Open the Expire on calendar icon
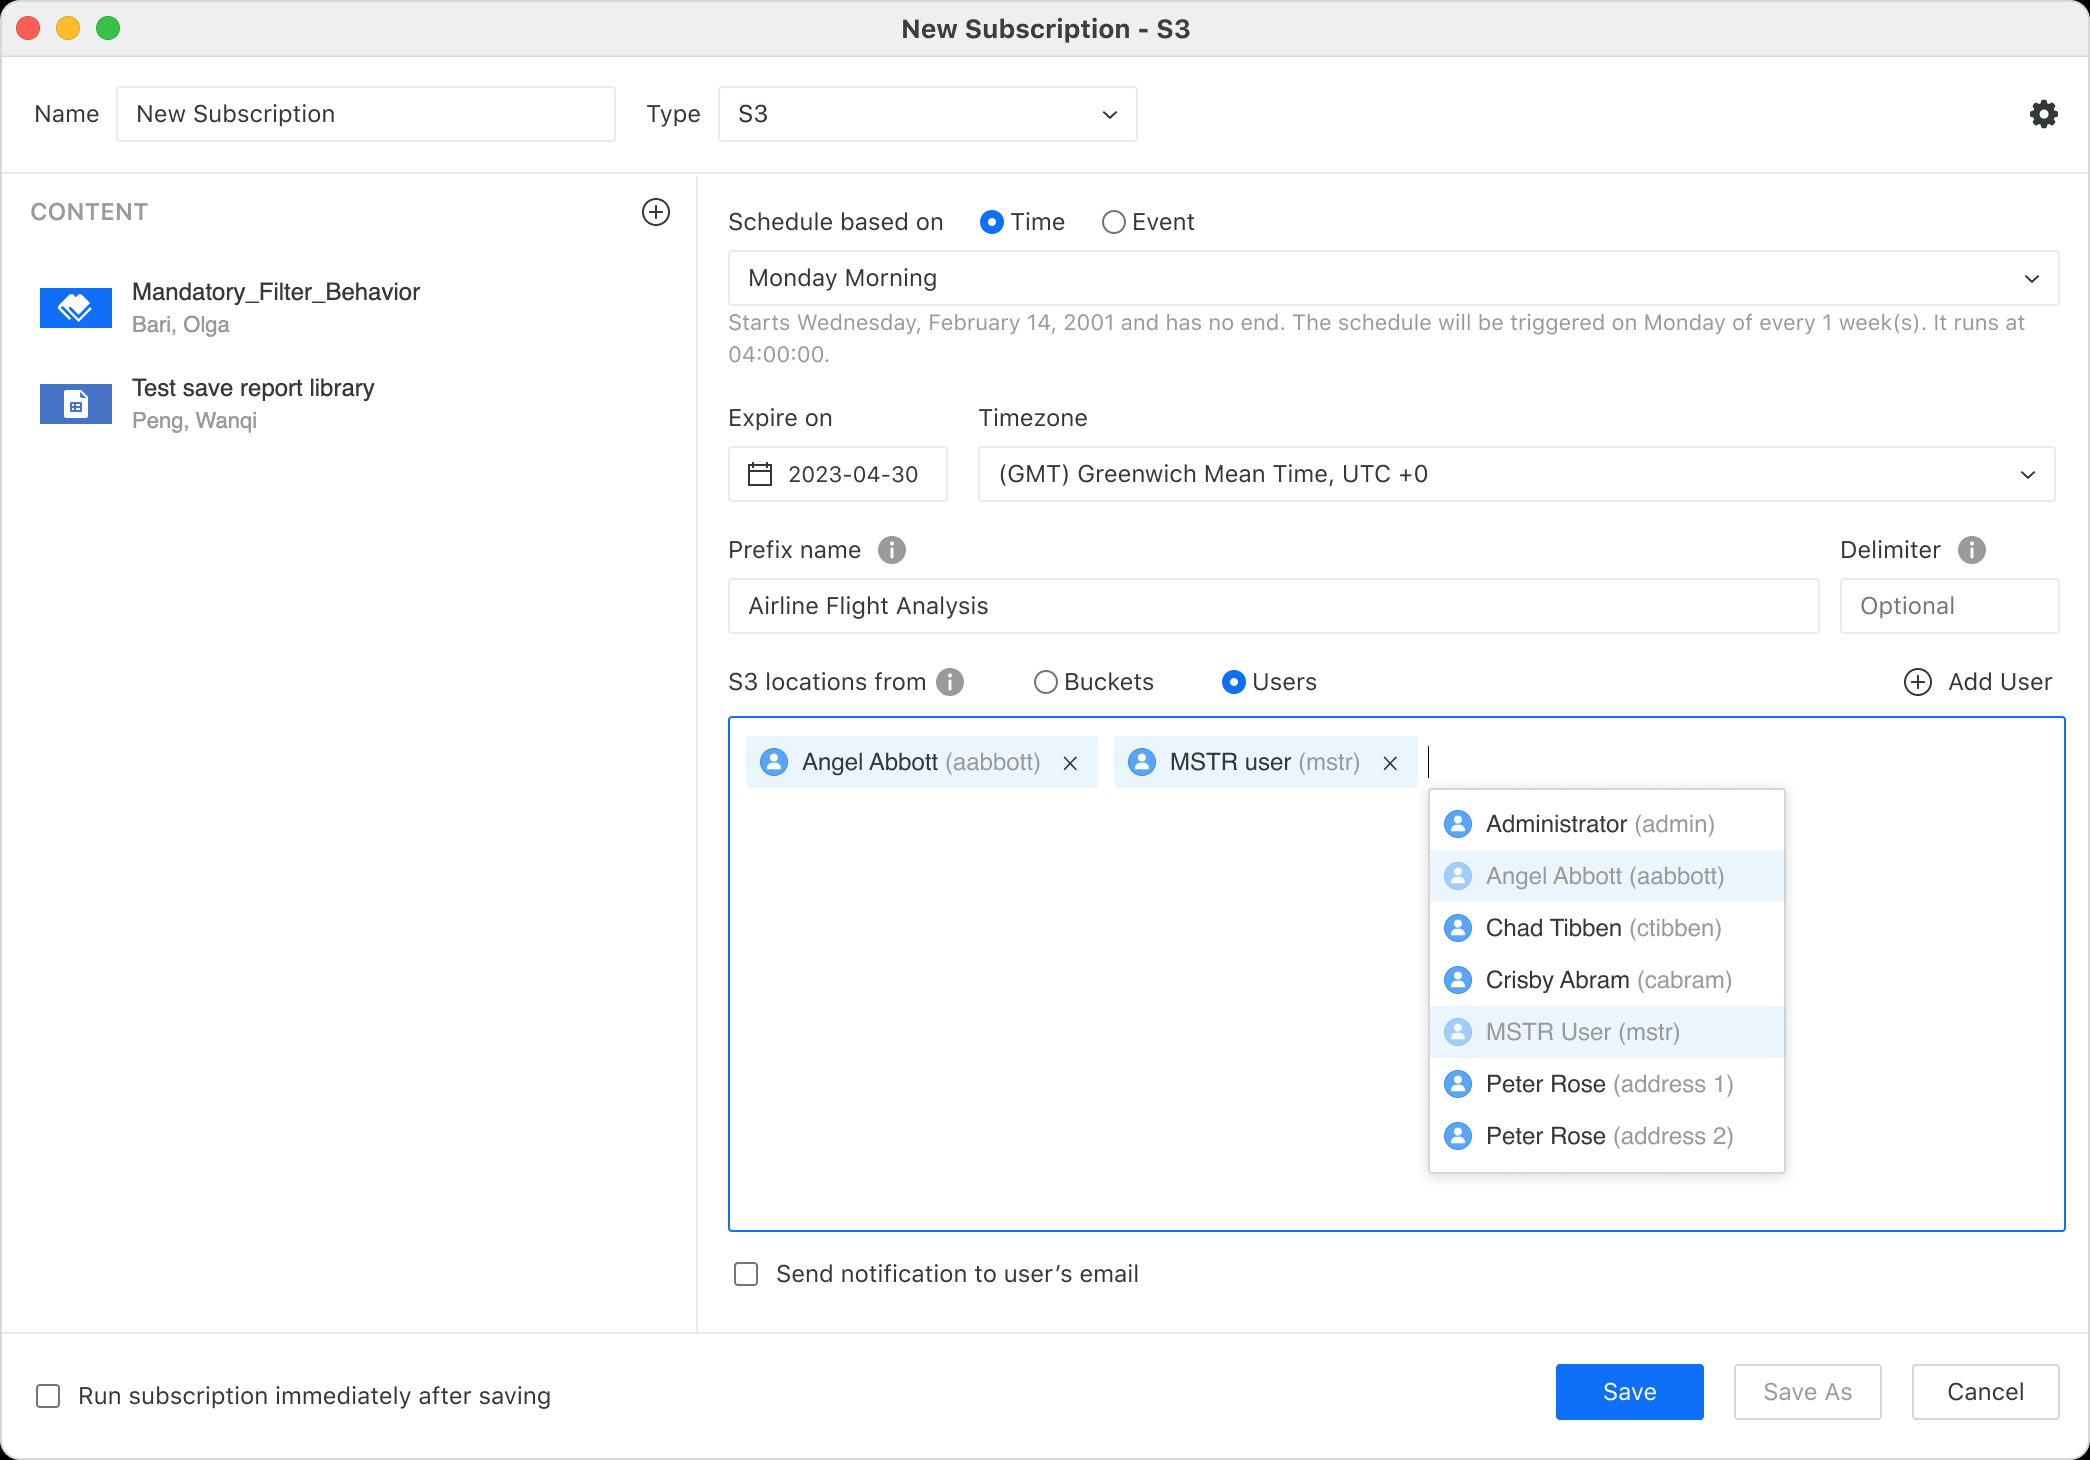The image size is (2090, 1460). point(760,474)
